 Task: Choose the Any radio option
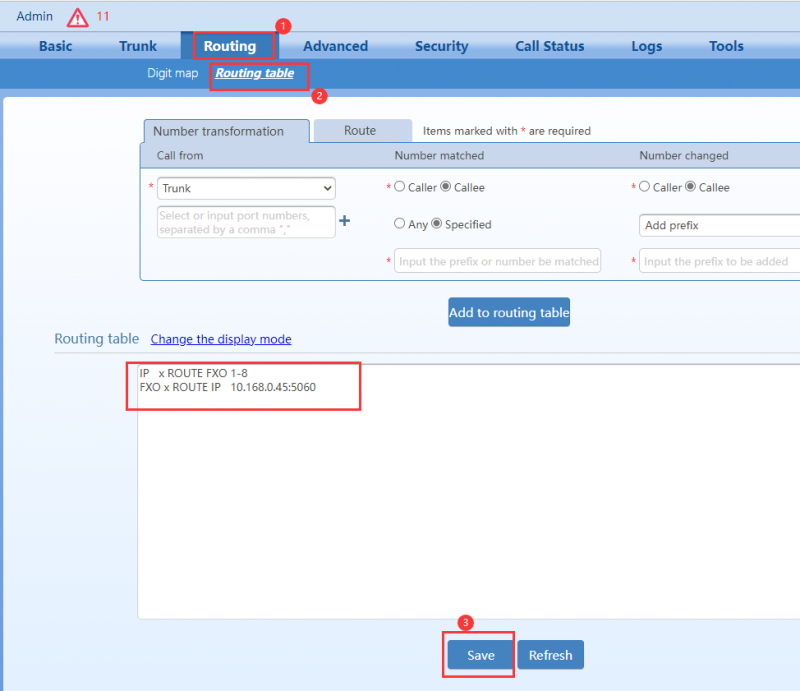tap(400, 224)
